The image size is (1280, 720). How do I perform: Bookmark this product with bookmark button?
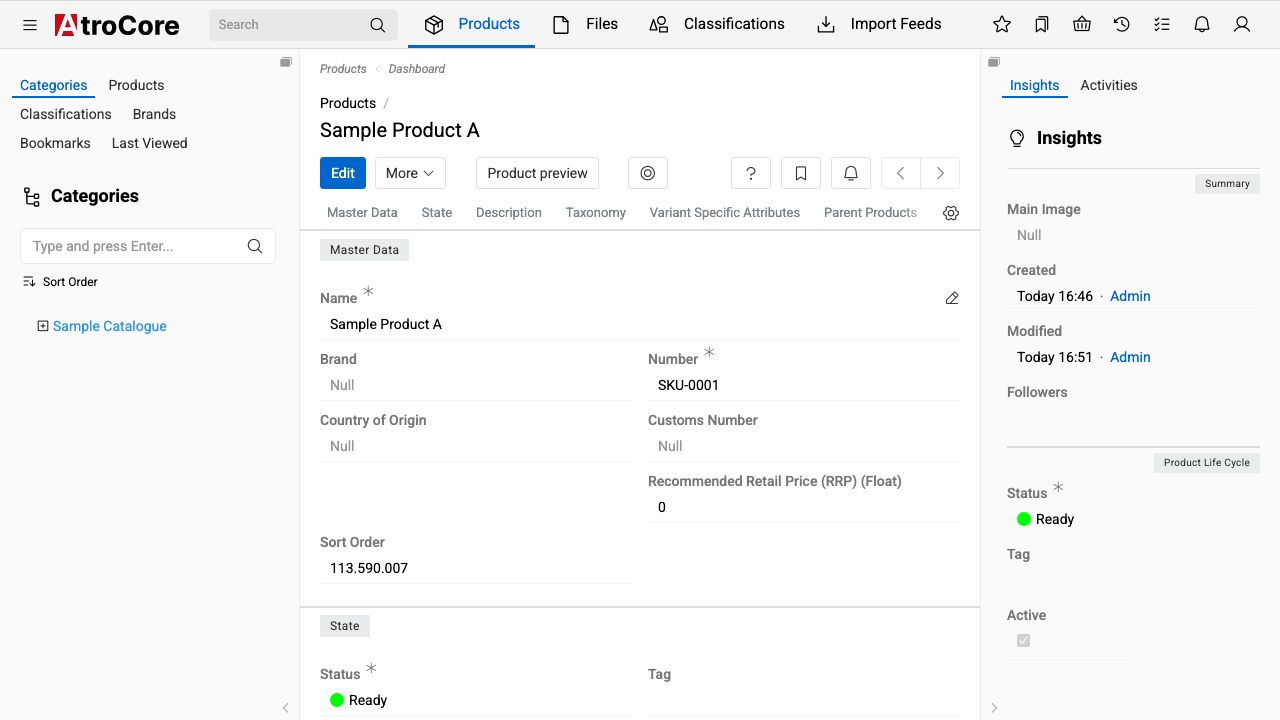click(801, 173)
